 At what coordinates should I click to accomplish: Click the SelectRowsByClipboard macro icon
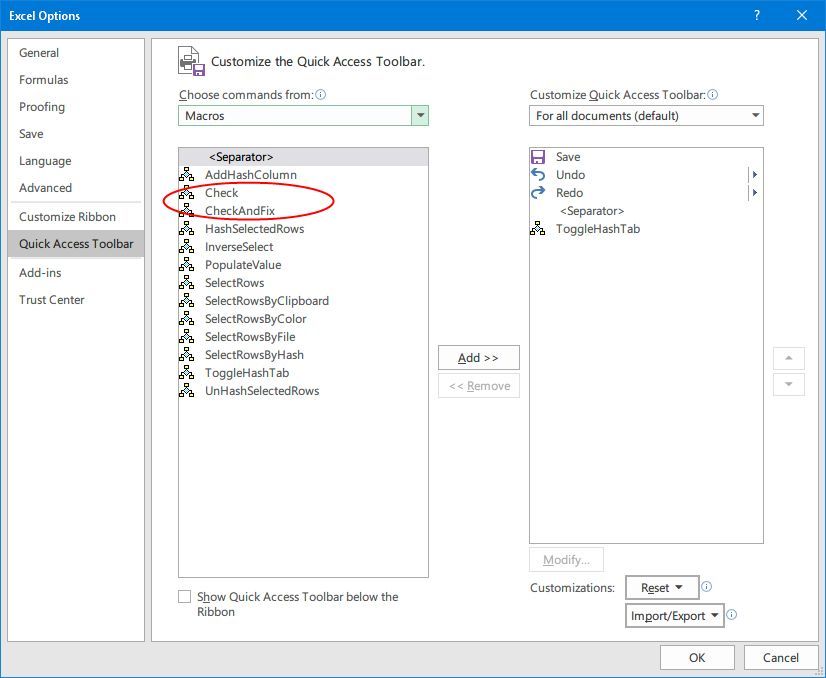pos(186,300)
